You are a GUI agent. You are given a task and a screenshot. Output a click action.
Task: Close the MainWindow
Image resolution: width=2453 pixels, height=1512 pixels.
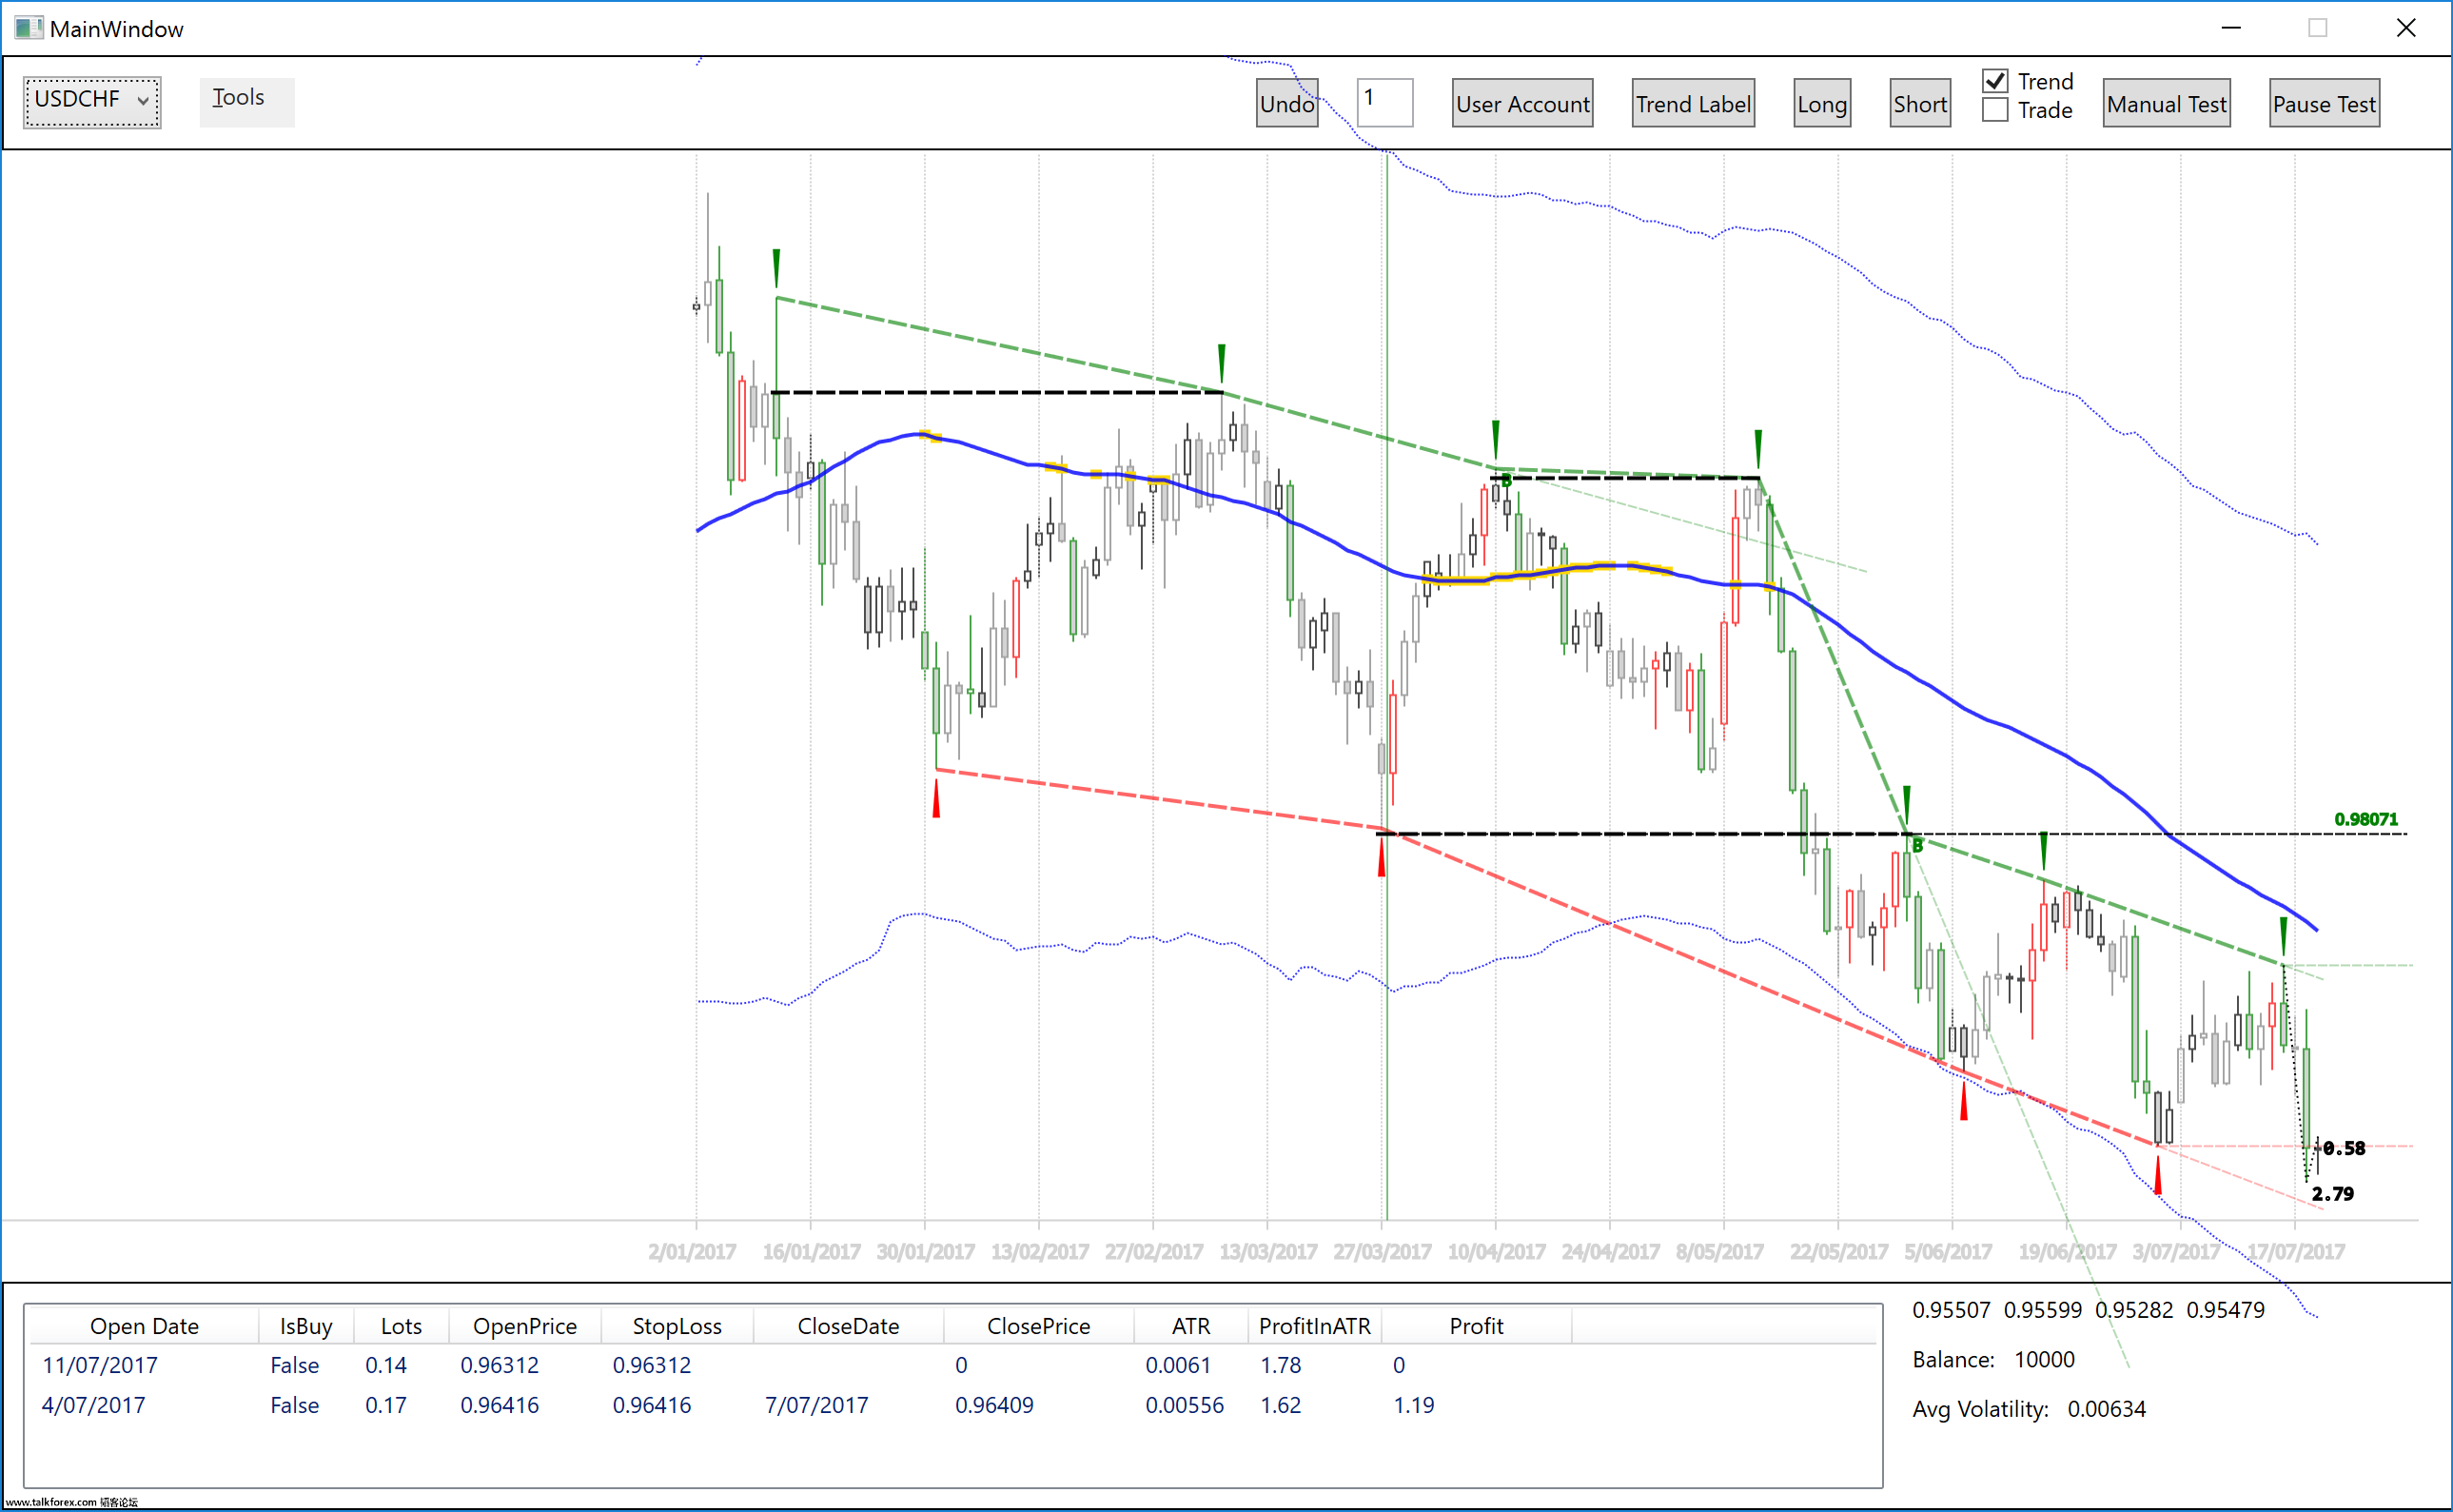[2405, 28]
